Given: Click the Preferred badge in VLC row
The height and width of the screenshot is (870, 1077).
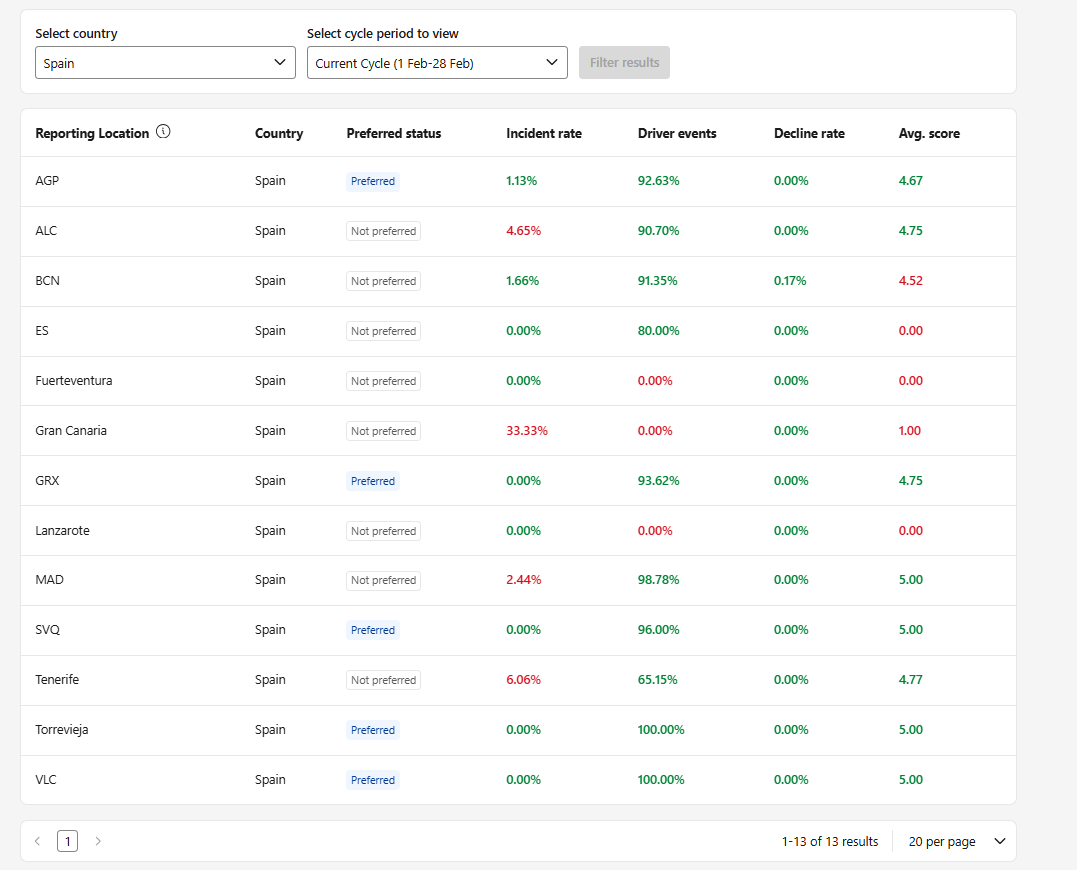Looking at the screenshot, I should pos(373,780).
